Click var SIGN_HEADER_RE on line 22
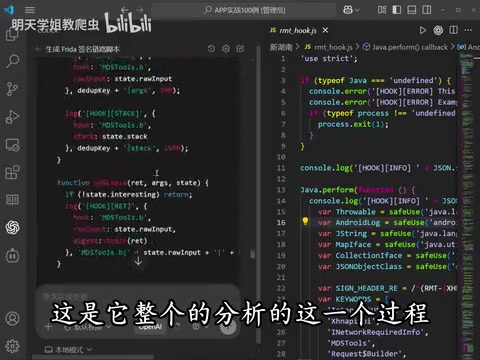Image resolution: width=480 pixels, height=360 pixels. pyautogui.click(x=358, y=288)
